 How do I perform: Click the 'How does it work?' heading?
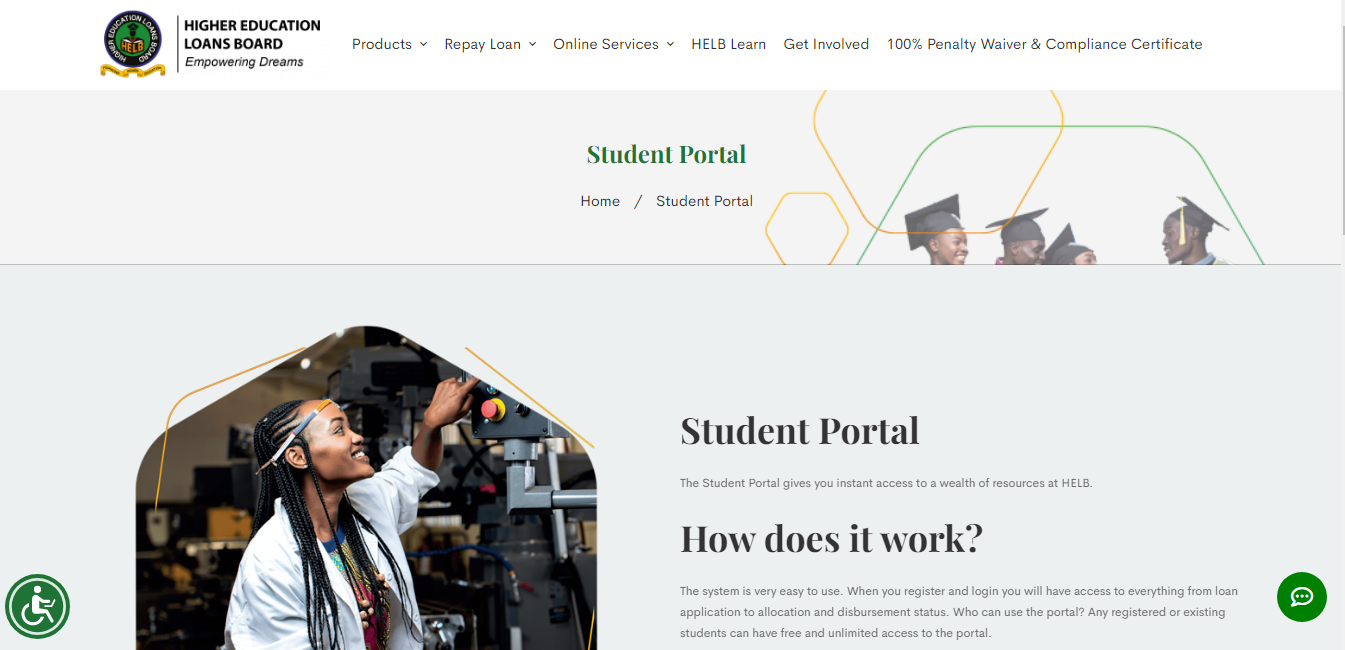point(832,538)
